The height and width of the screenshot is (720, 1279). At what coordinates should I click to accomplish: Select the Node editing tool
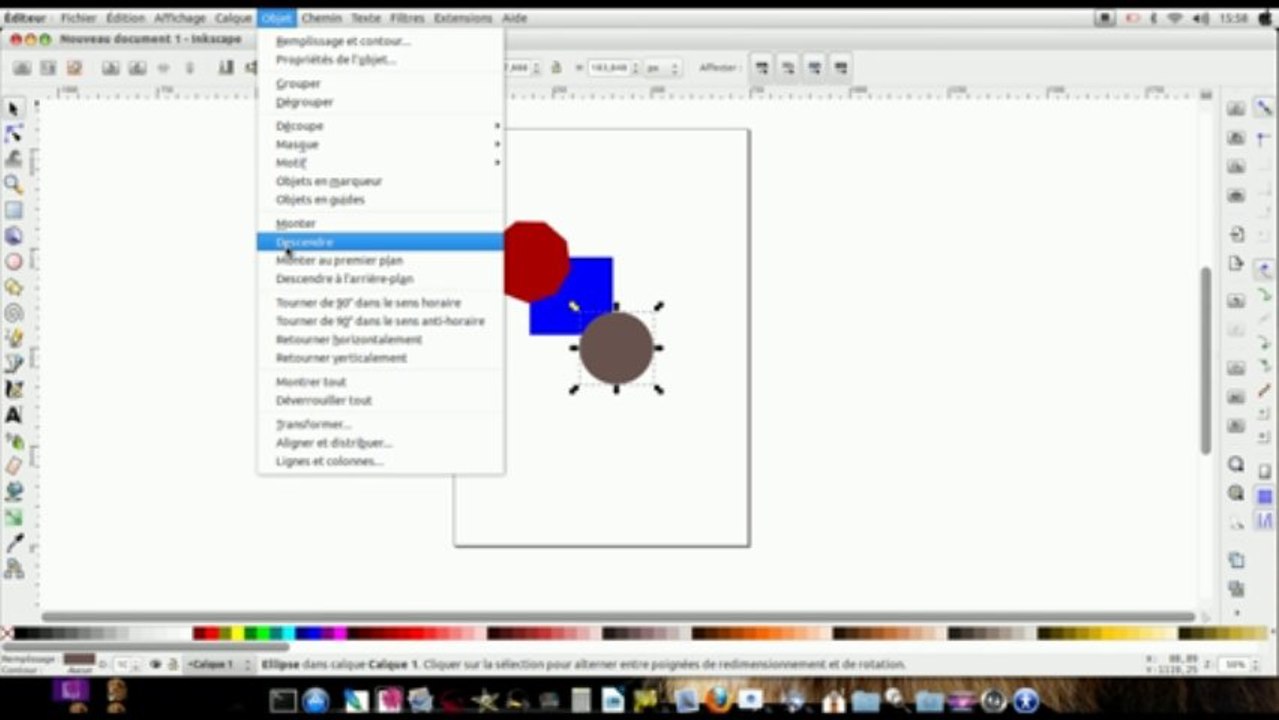(x=14, y=133)
